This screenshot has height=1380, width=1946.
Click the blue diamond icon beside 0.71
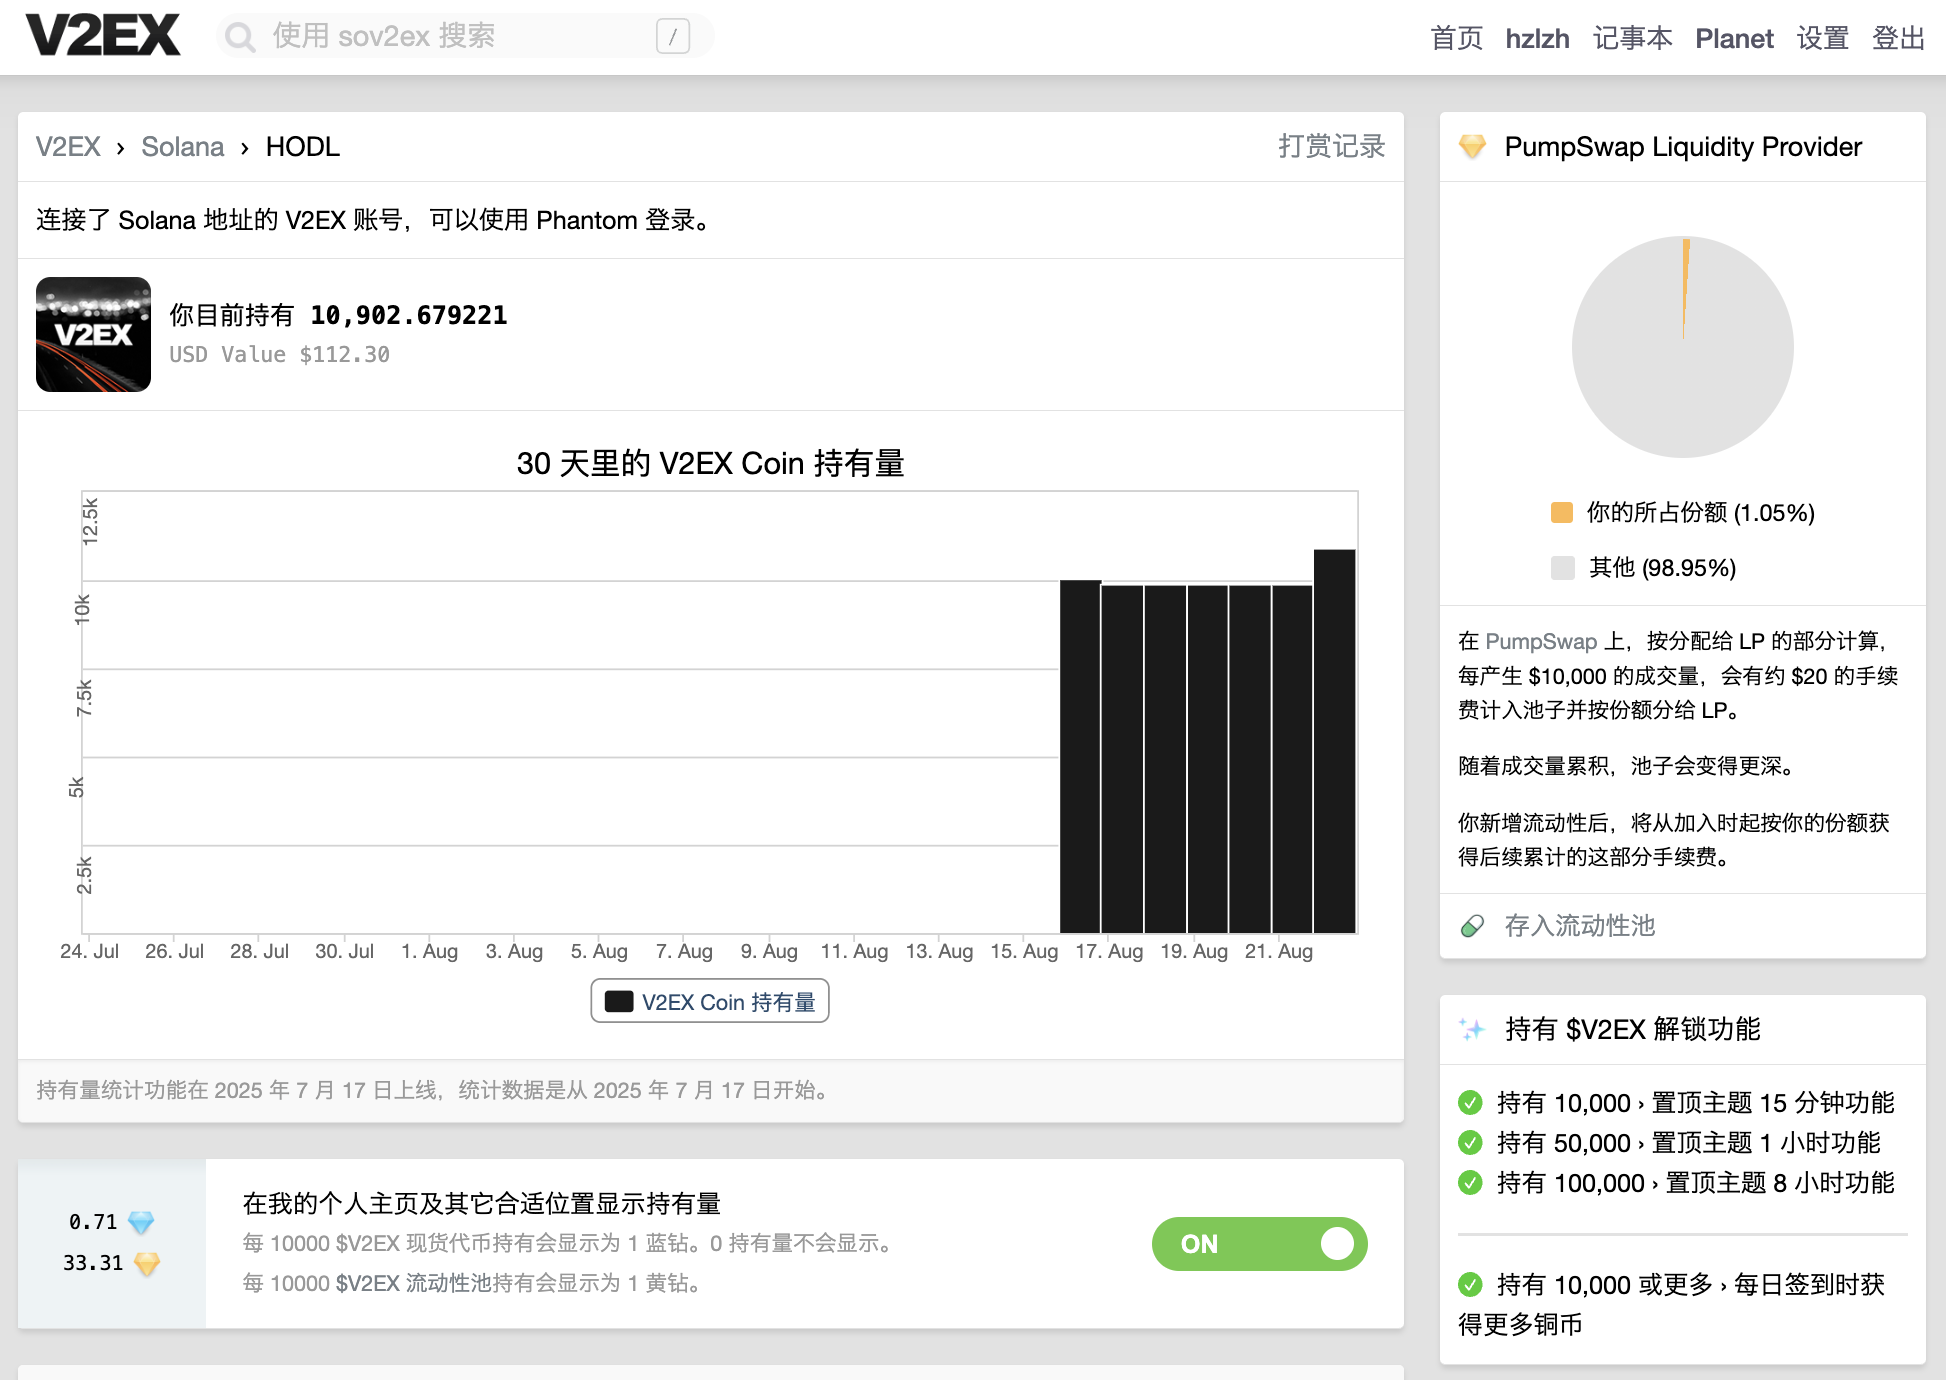point(141,1222)
